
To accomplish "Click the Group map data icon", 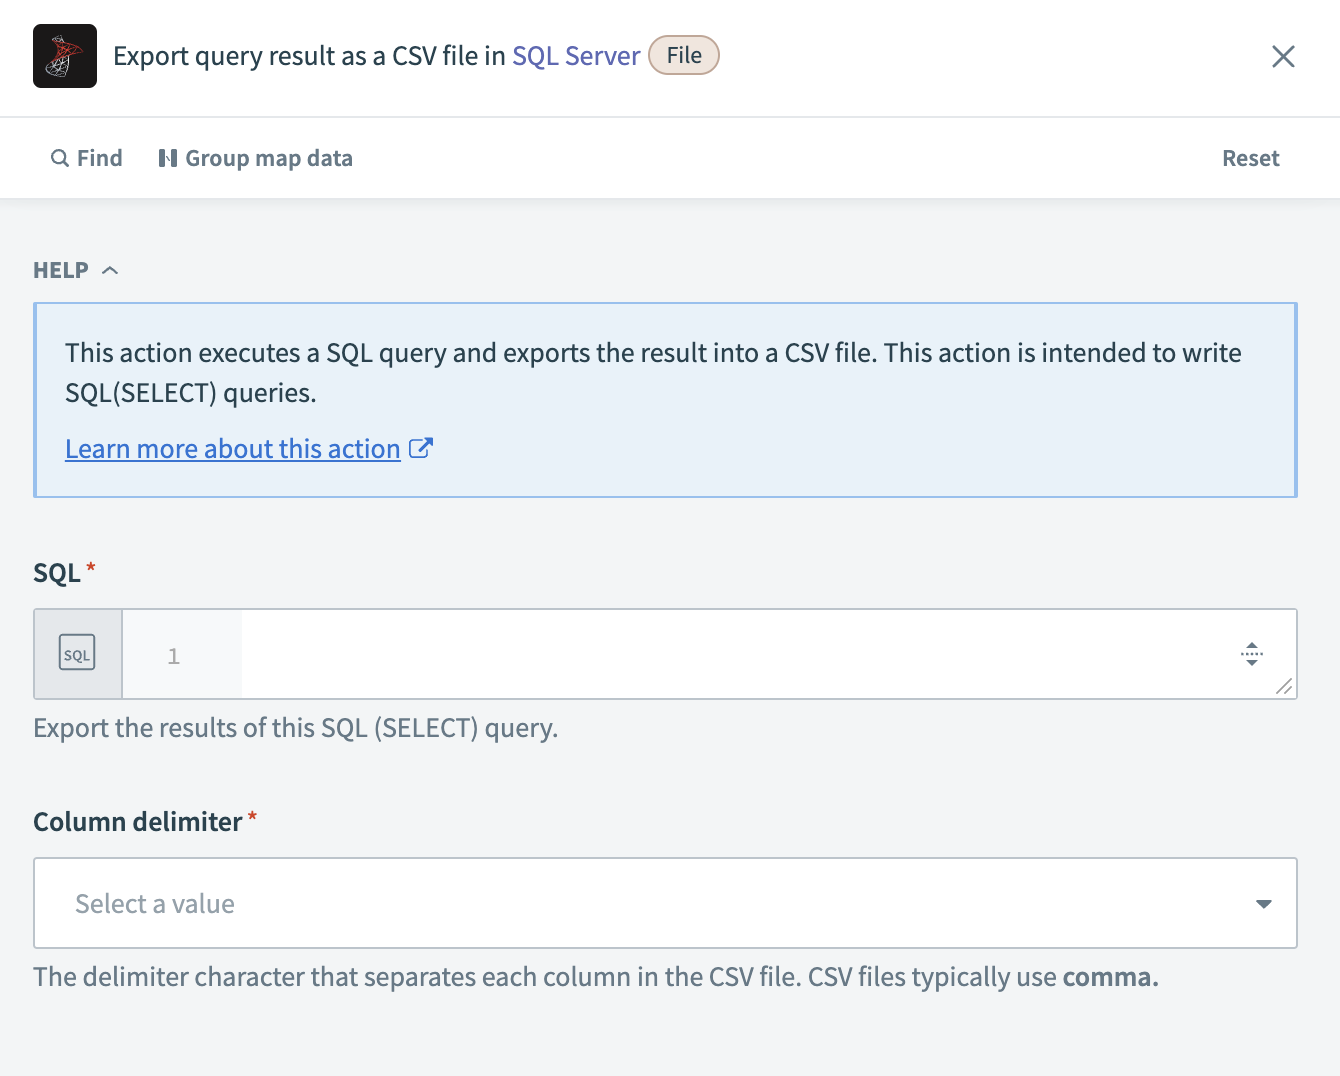I will pos(168,158).
